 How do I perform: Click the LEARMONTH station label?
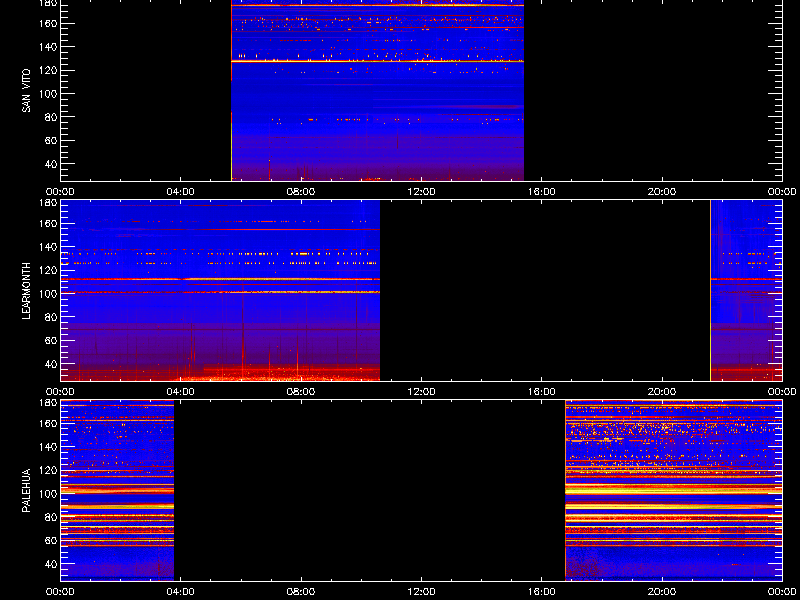[x=27, y=291]
